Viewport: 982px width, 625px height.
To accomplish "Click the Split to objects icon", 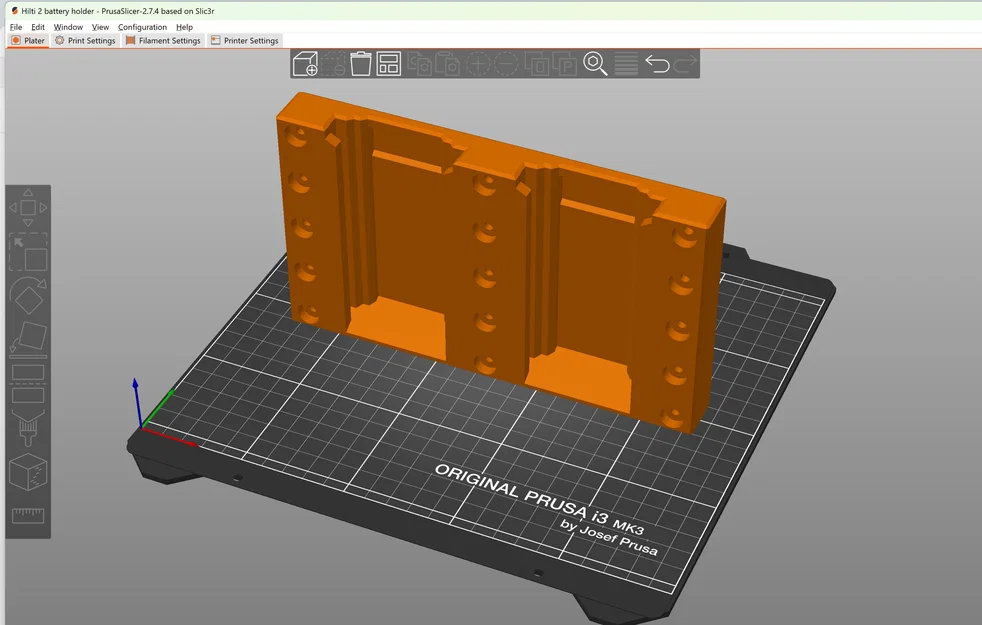I will coord(537,64).
